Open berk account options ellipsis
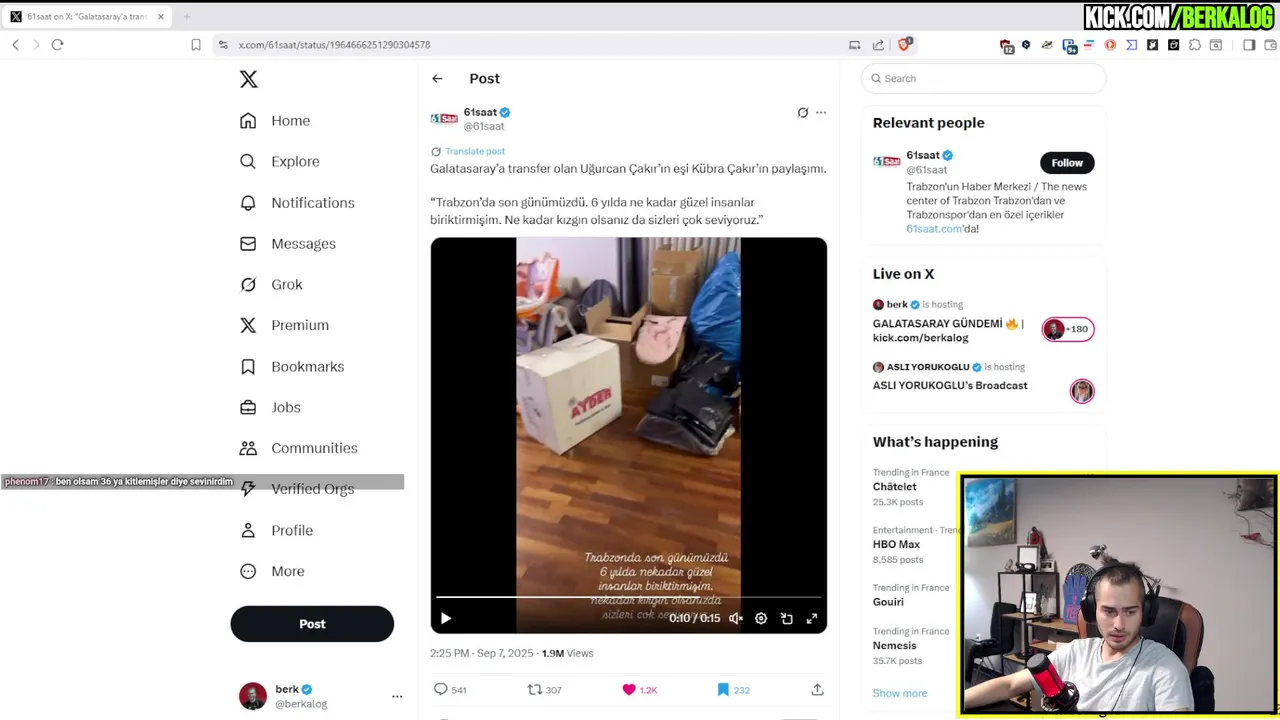Viewport: 1280px width, 720px height. pos(397,696)
